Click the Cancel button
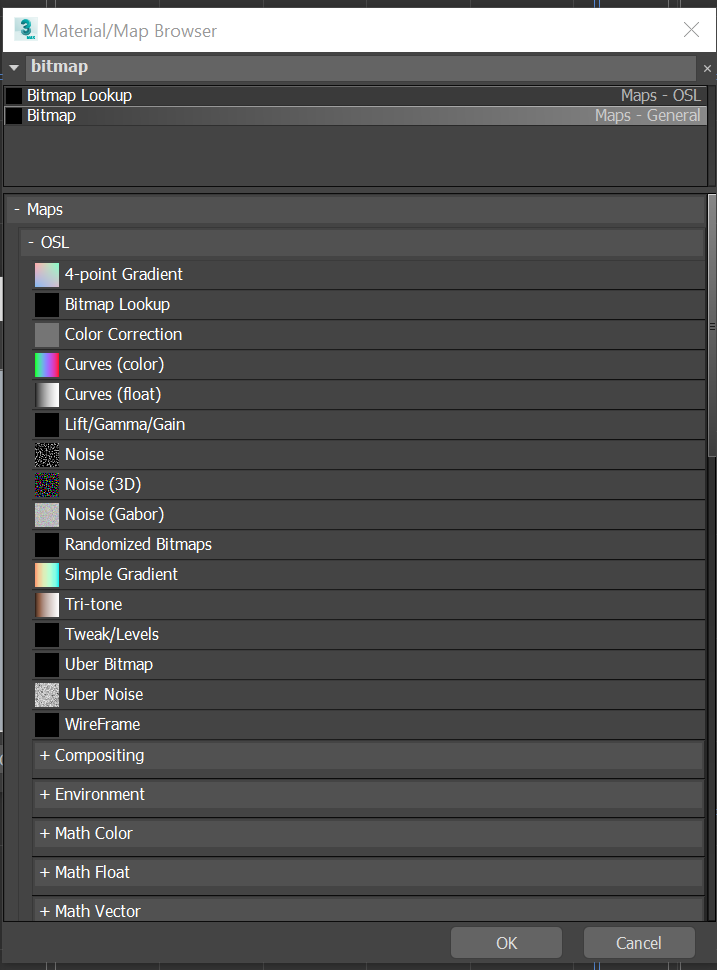Viewport: 717px width, 970px height. click(x=638, y=943)
